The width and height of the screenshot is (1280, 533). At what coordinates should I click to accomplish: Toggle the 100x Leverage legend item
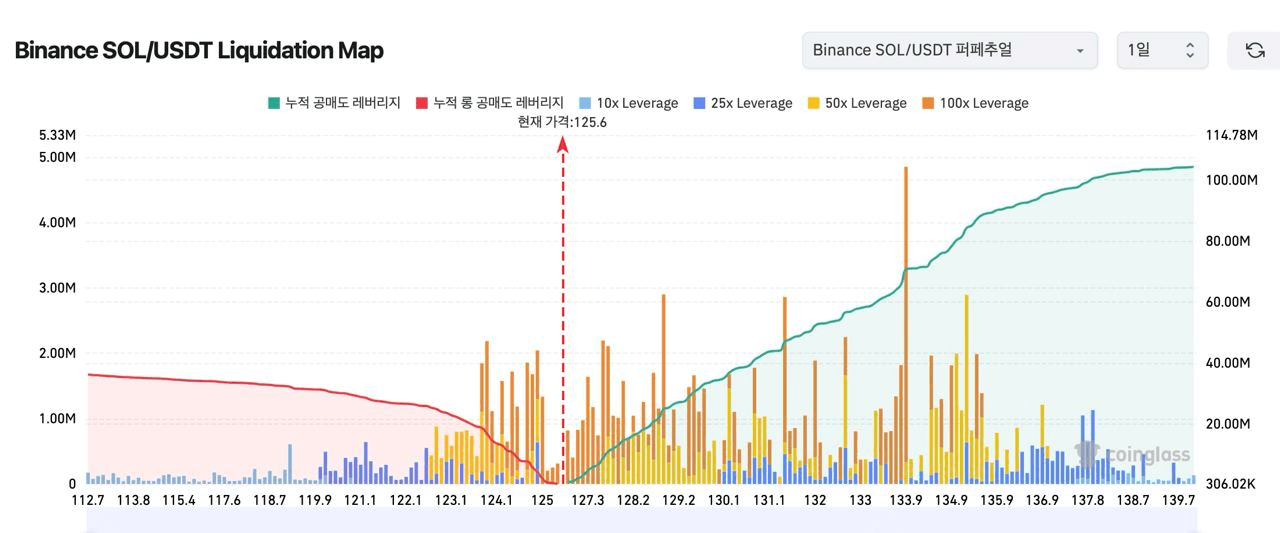(974, 103)
